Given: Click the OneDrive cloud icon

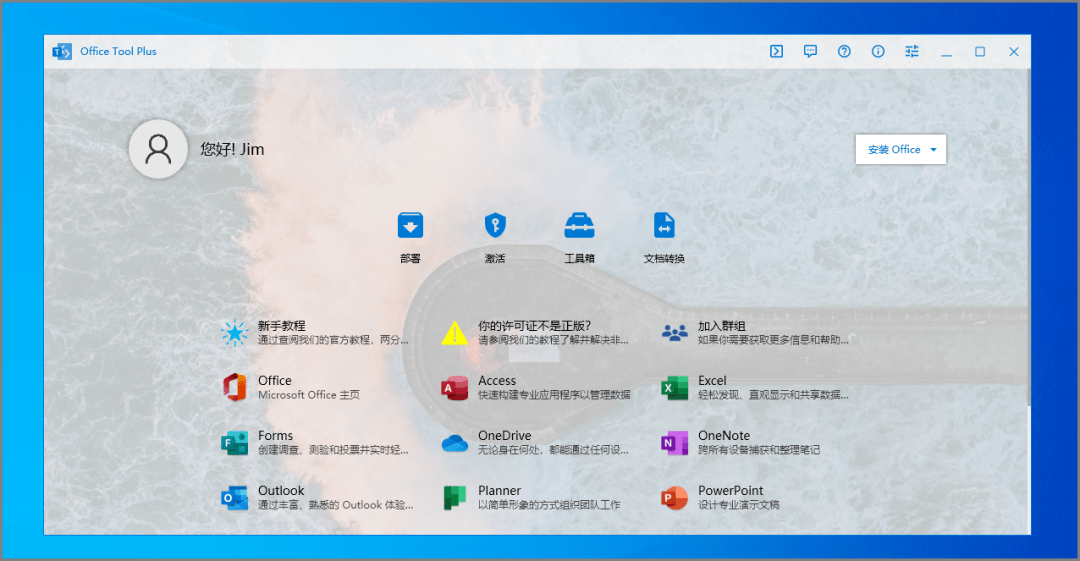Looking at the screenshot, I should click(455, 443).
